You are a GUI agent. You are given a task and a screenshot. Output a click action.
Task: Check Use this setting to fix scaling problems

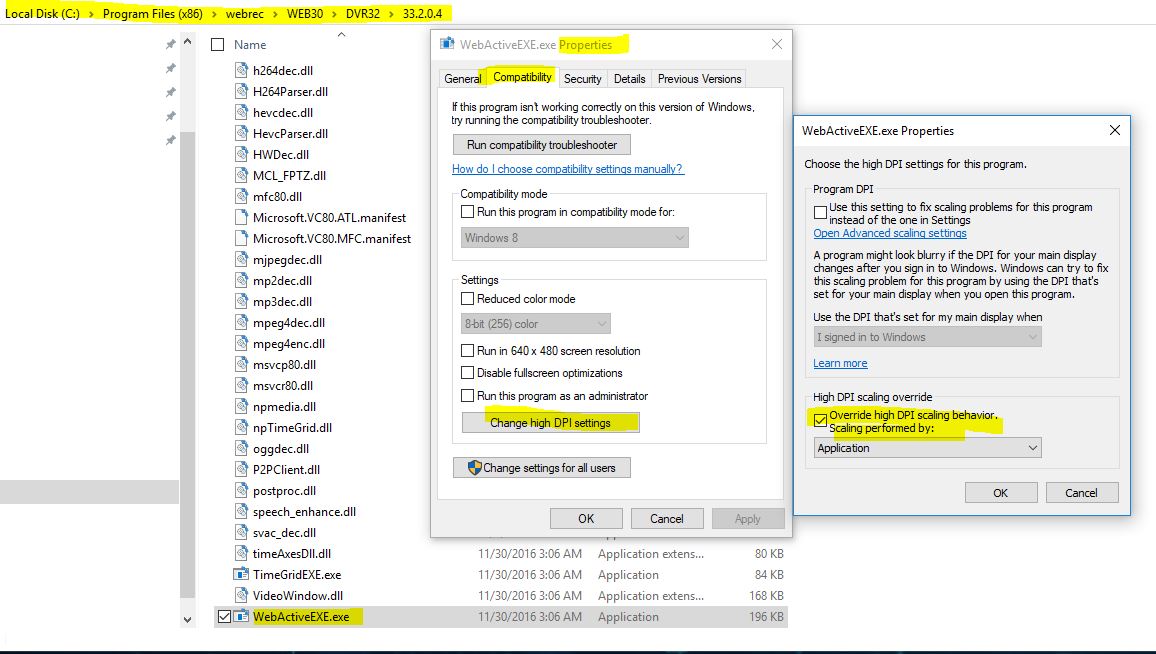820,212
